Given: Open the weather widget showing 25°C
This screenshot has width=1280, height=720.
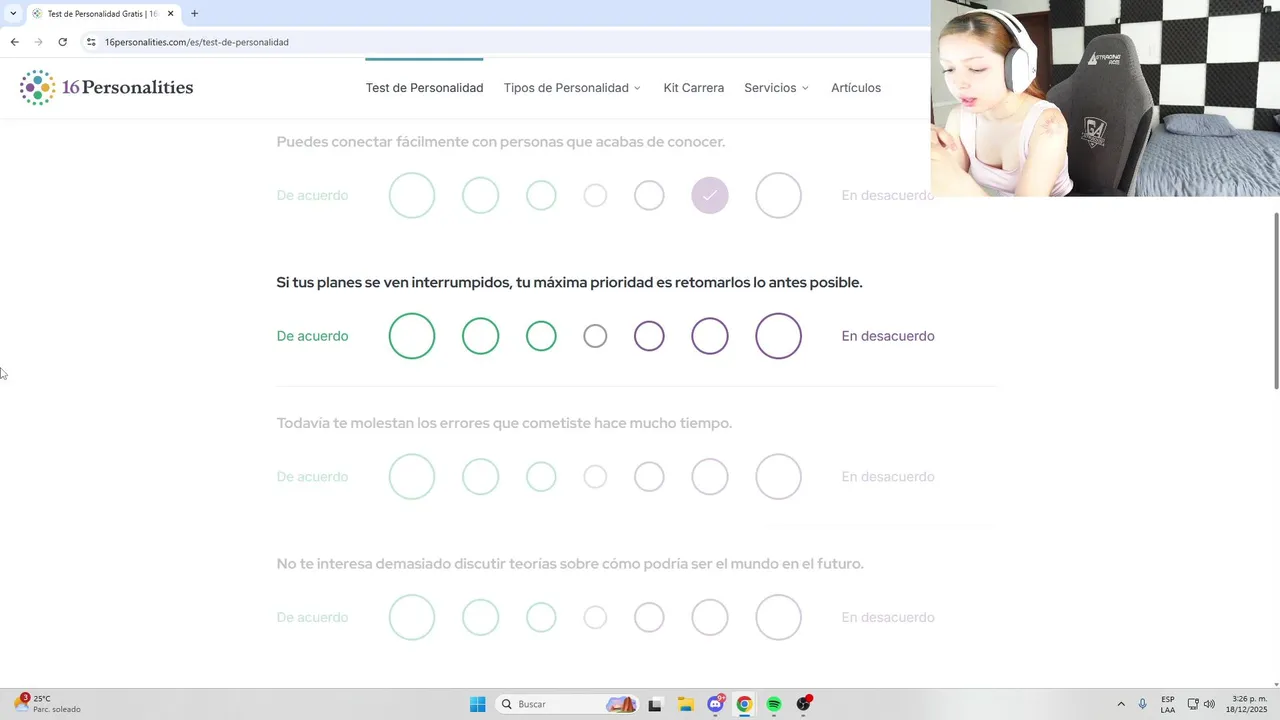Looking at the screenshot, I should tap(48, 704).
